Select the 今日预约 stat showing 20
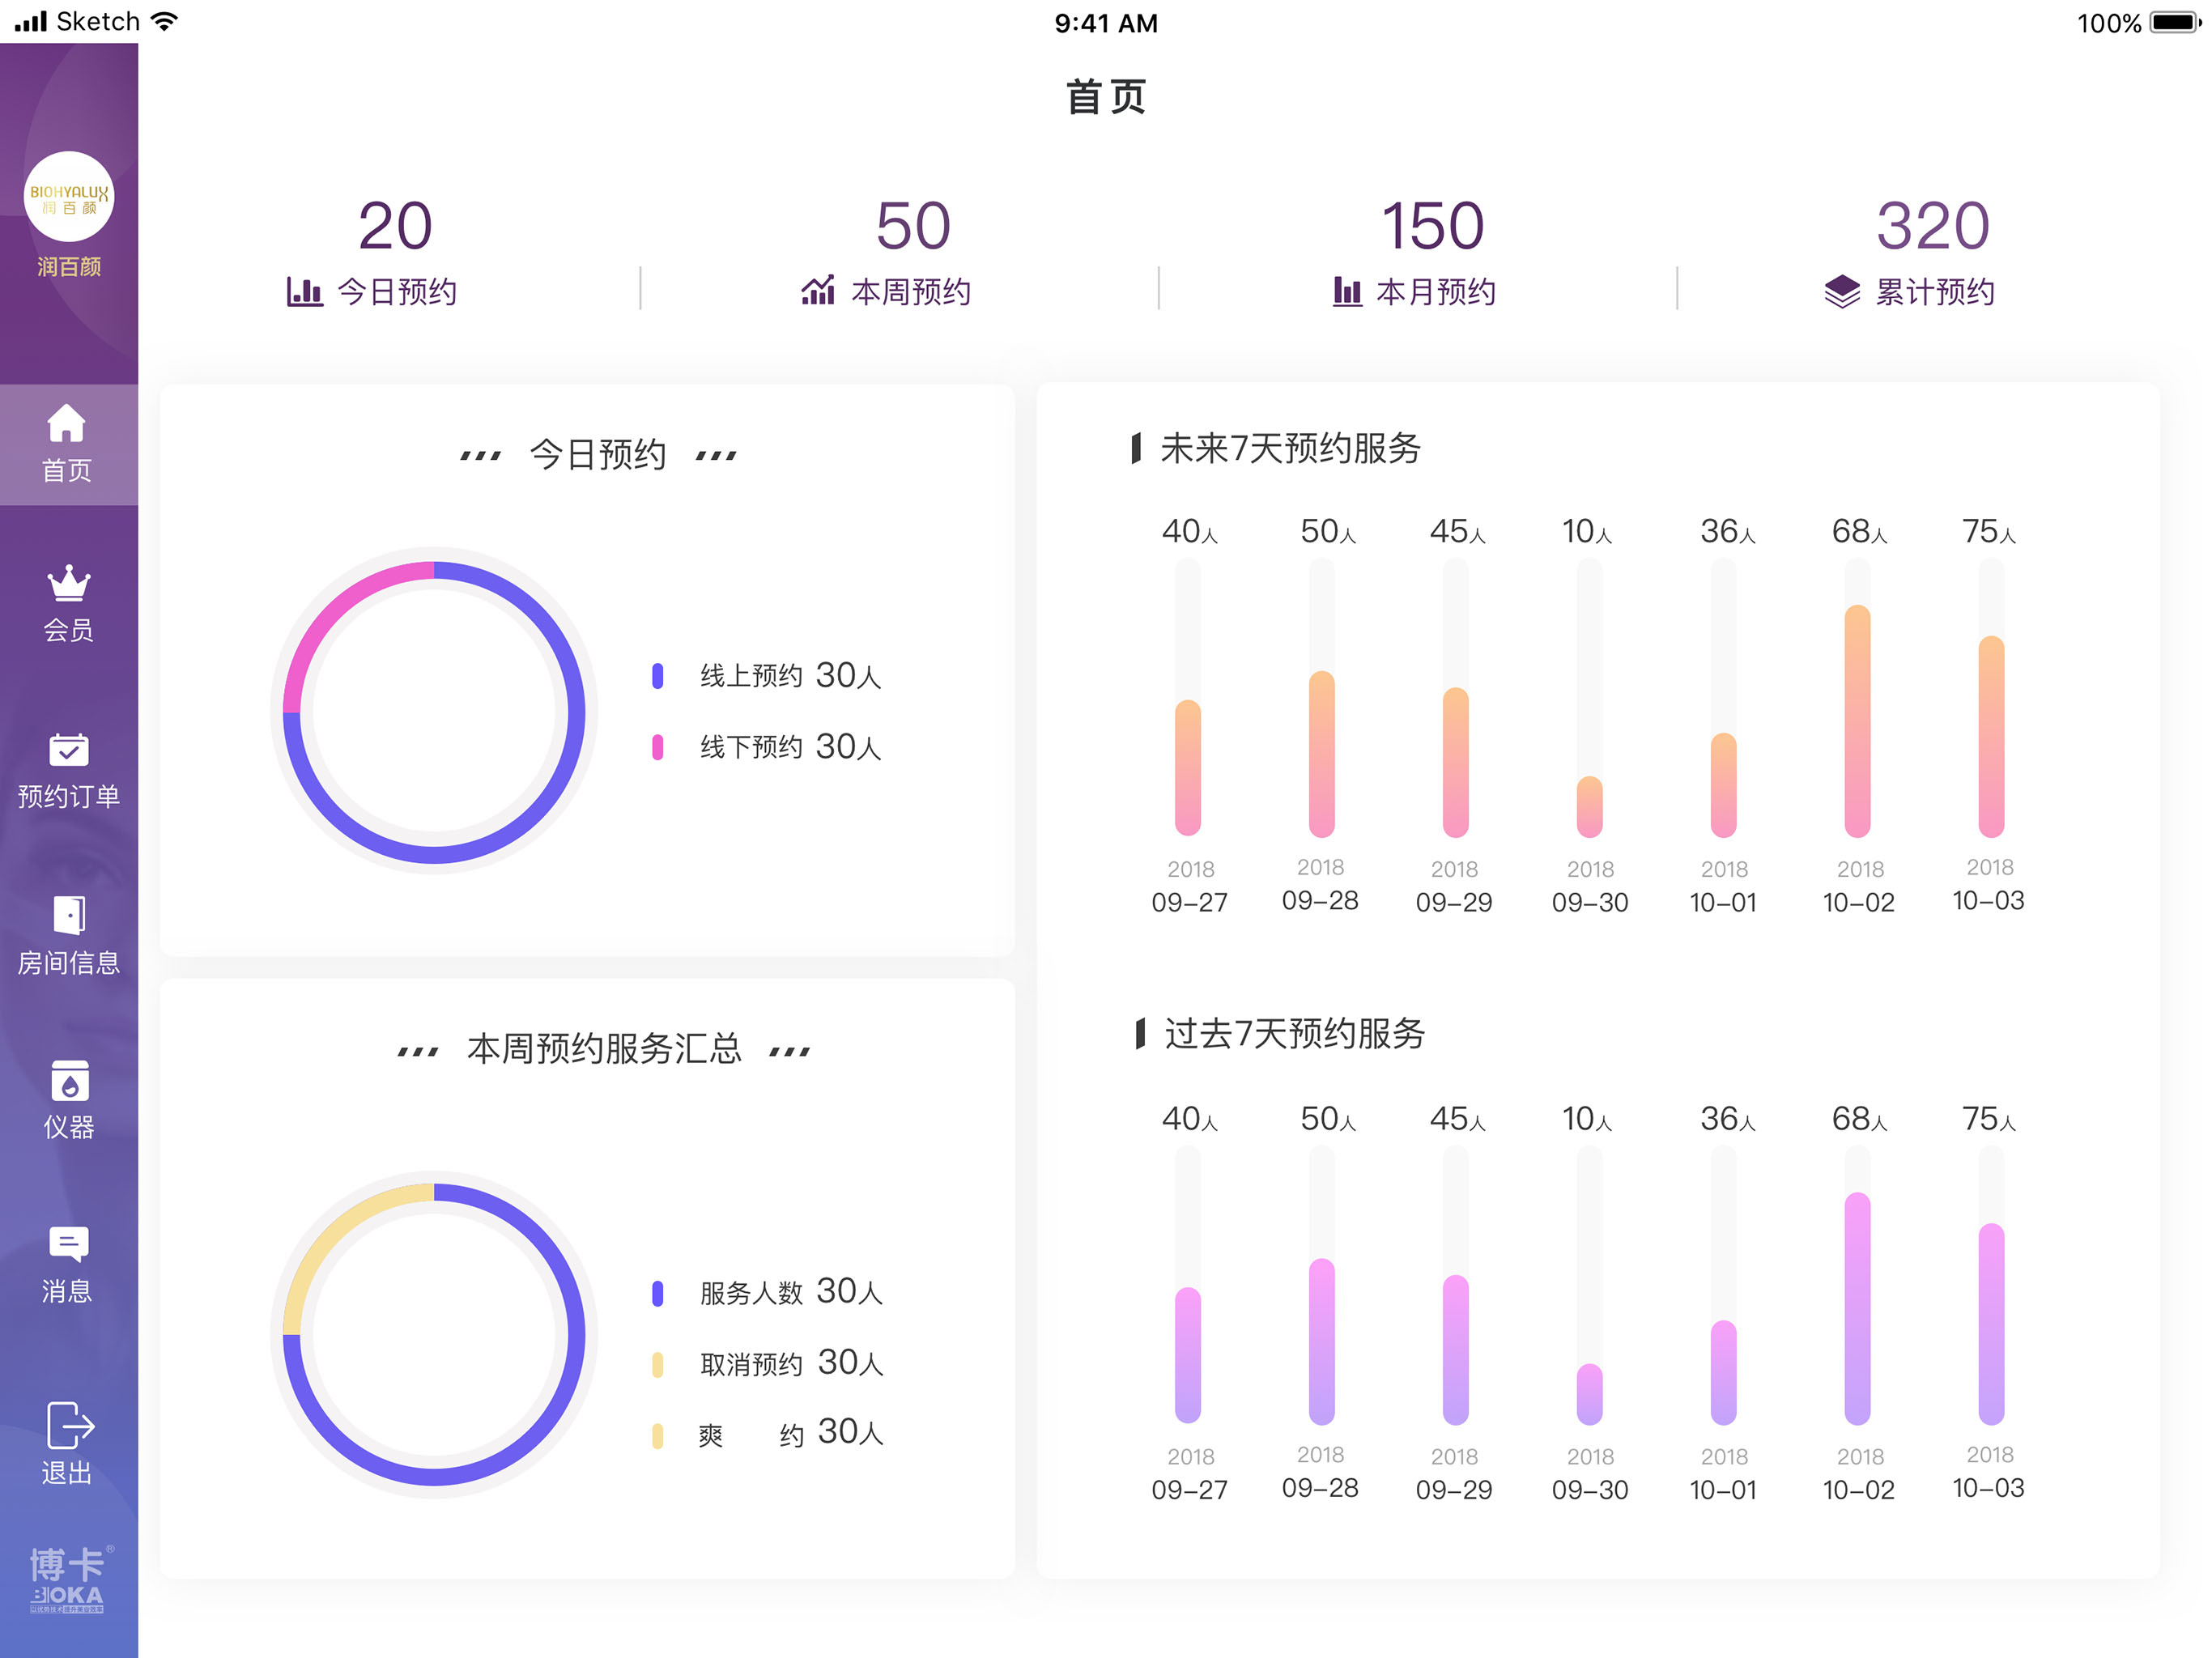 point(394,226)
